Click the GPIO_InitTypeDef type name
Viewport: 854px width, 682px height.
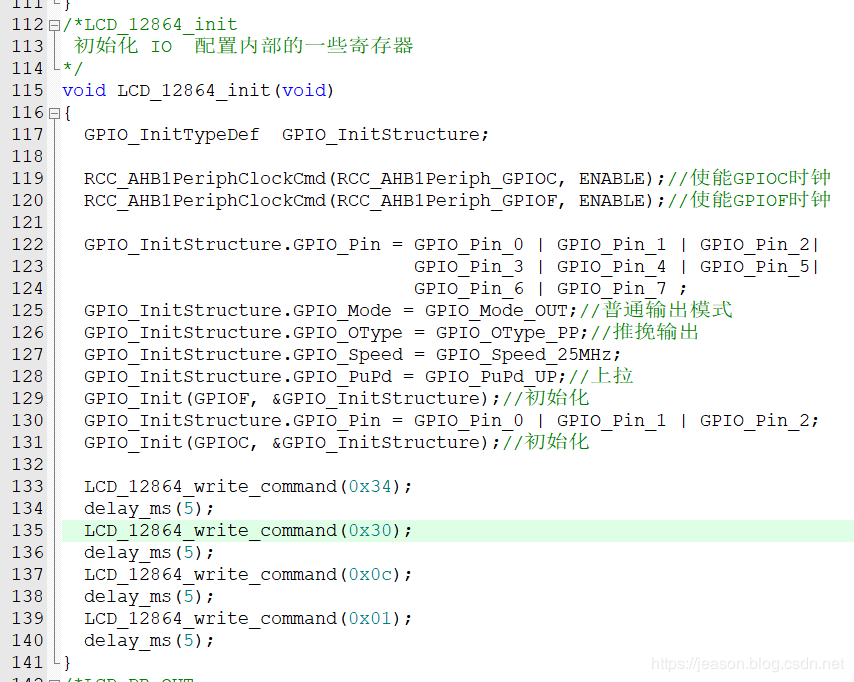(171, 134)
